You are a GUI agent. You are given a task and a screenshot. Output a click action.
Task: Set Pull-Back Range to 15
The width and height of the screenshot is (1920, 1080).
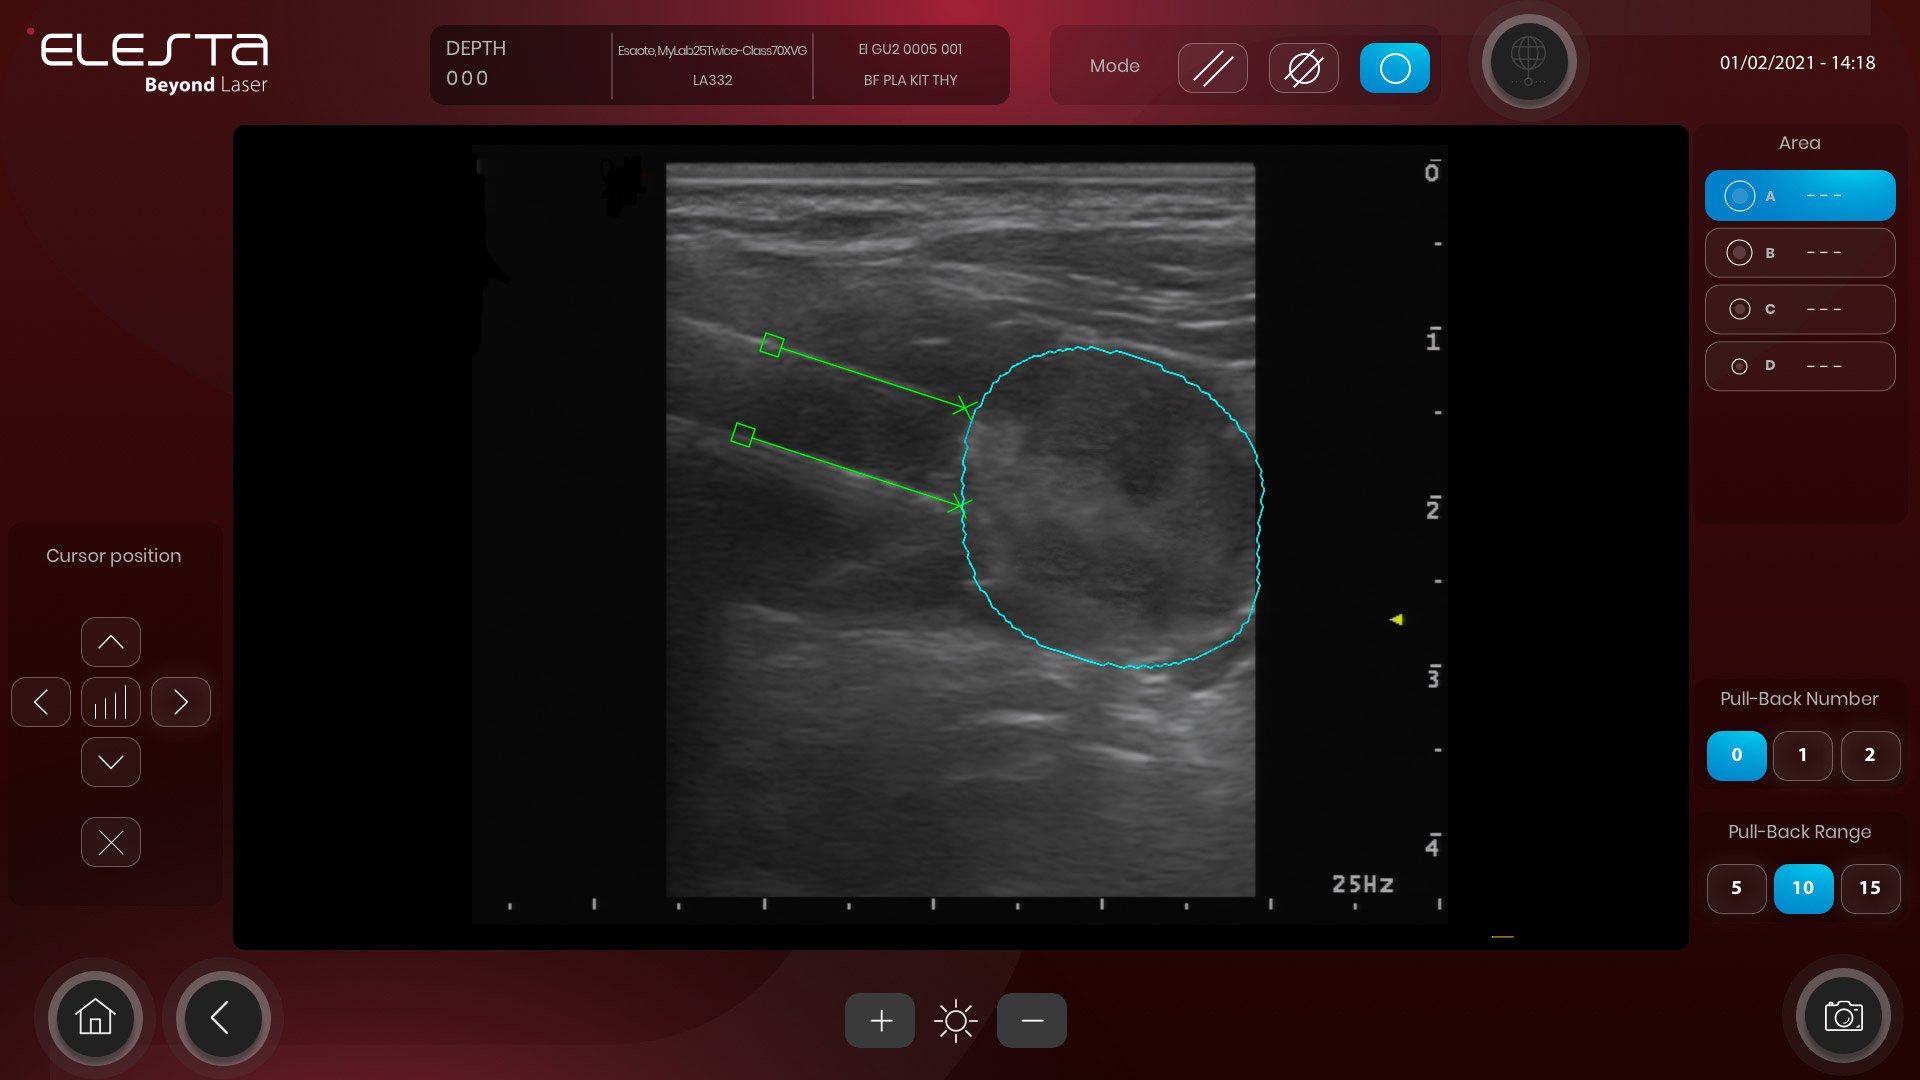[x=1869, y=888]
